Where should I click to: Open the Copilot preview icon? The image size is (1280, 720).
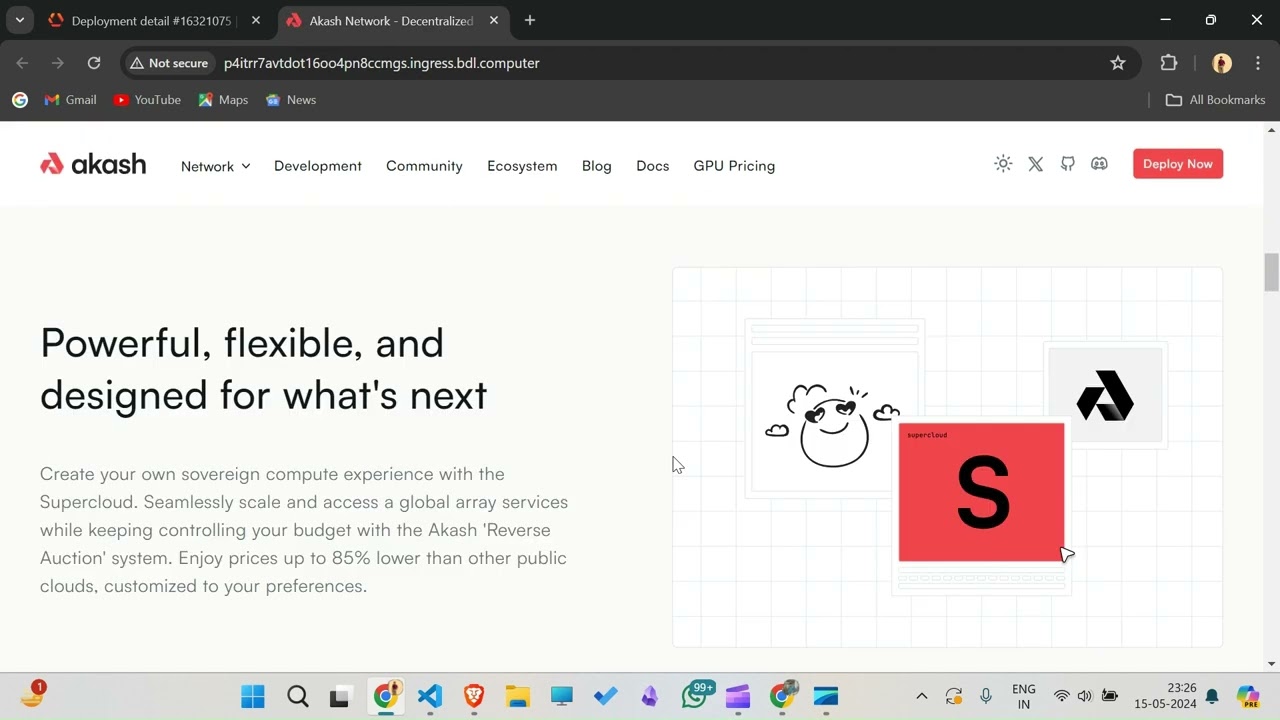[x=1248, y=696]
